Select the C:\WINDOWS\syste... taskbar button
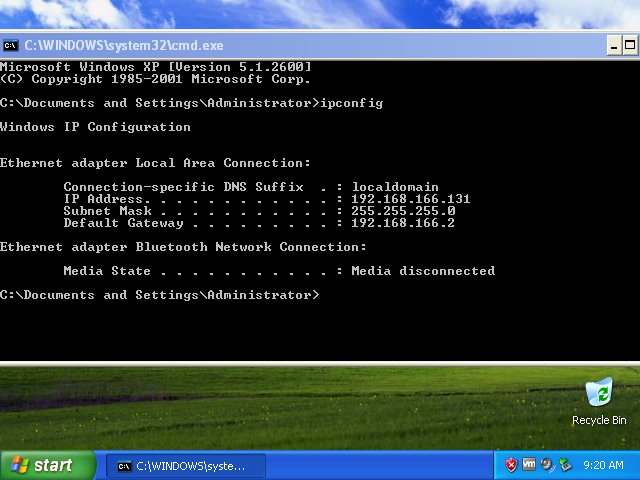The width and height of the screenshot is (640, 480). coord(186,466)
